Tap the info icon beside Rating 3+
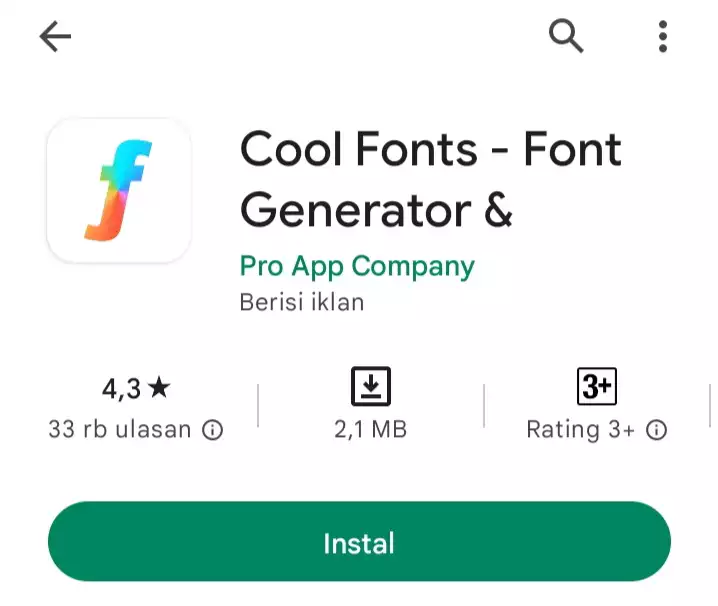The image size is (718, 606). (657, 430)
